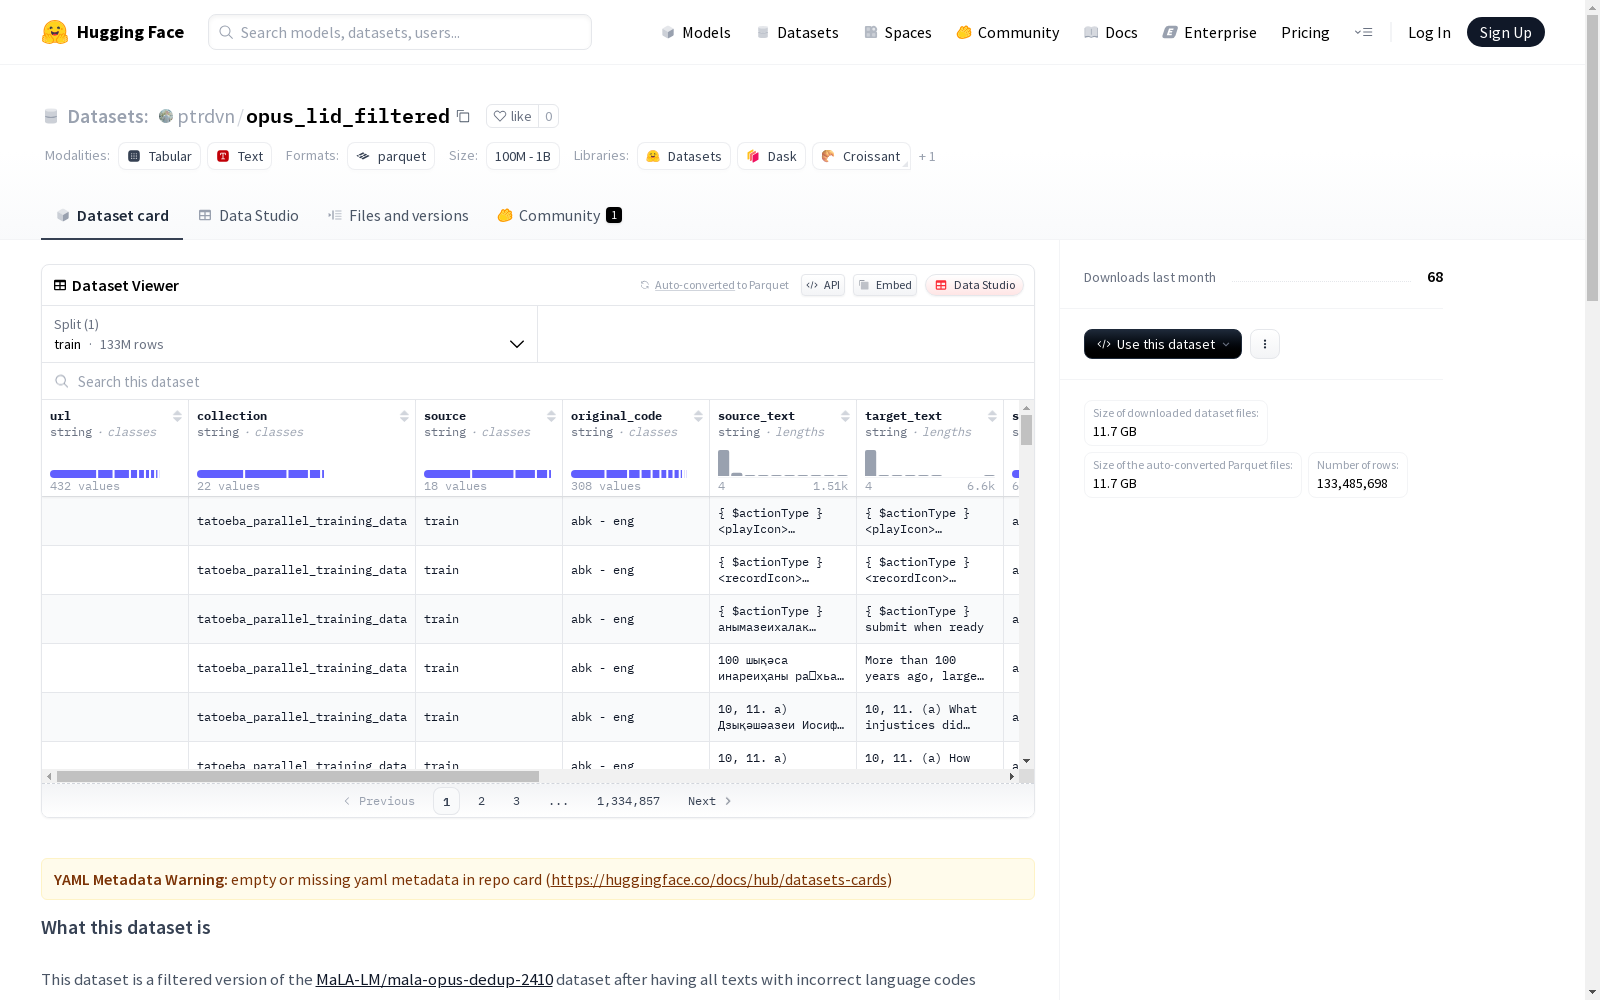
Task: Expand the Split train dropdown
Action: (290, 334)
